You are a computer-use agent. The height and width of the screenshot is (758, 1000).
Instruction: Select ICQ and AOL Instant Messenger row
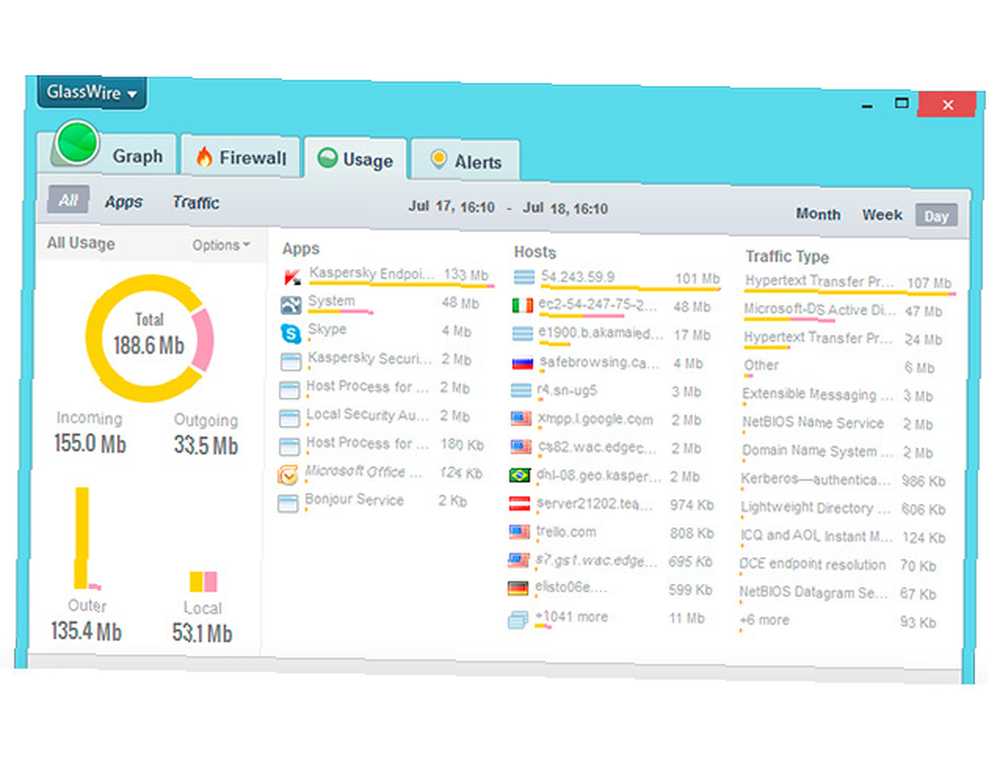pos(842,536)
